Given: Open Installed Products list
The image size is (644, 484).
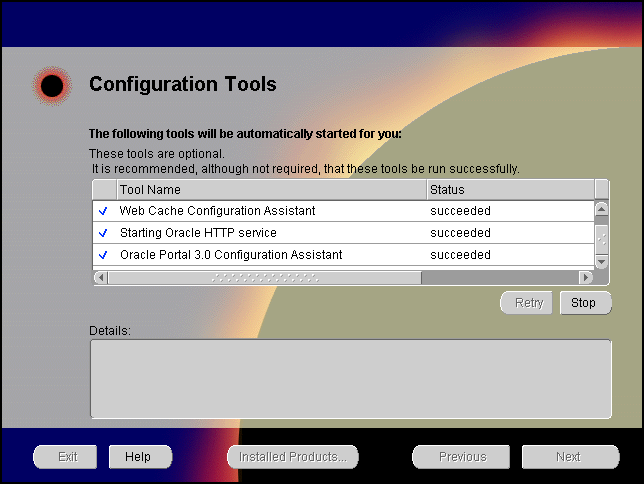Looking at the screenshot, I should point(293,457).
